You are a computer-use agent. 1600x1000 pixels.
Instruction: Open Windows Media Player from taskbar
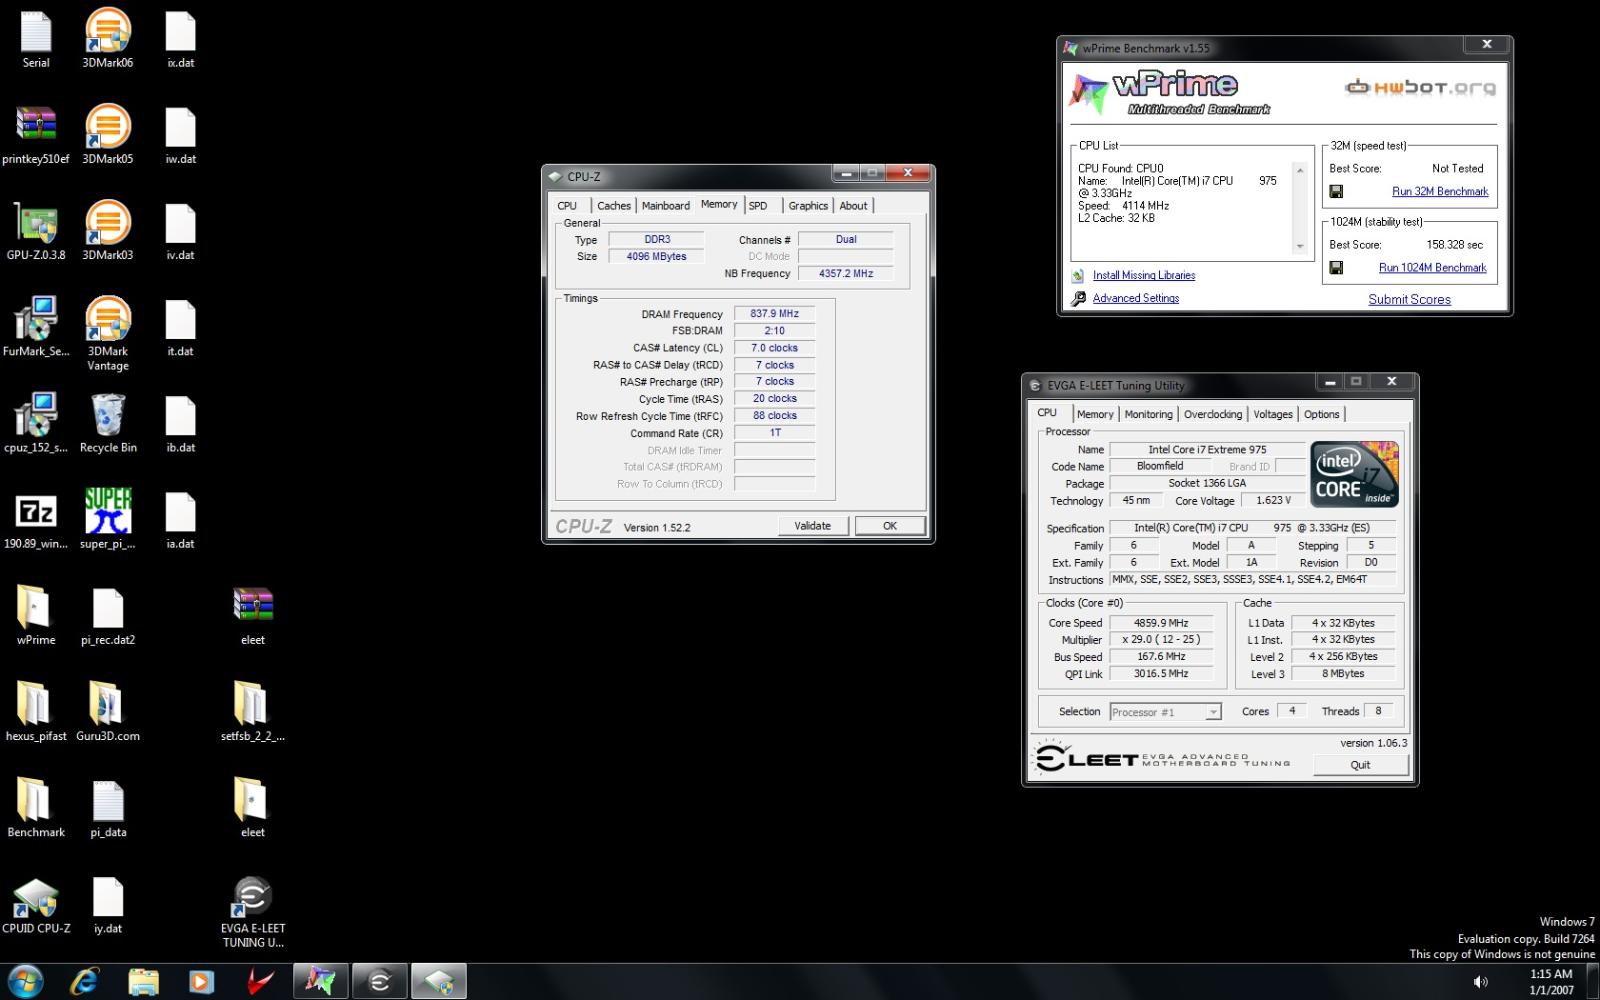point(201,982)
